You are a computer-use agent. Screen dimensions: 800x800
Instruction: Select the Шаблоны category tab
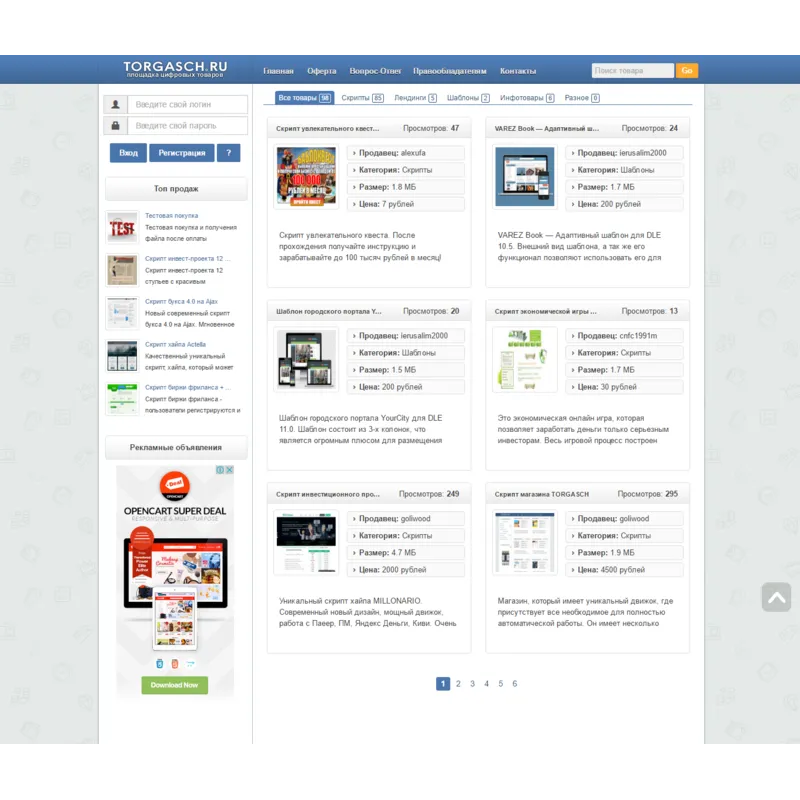(x=467, y=98)
